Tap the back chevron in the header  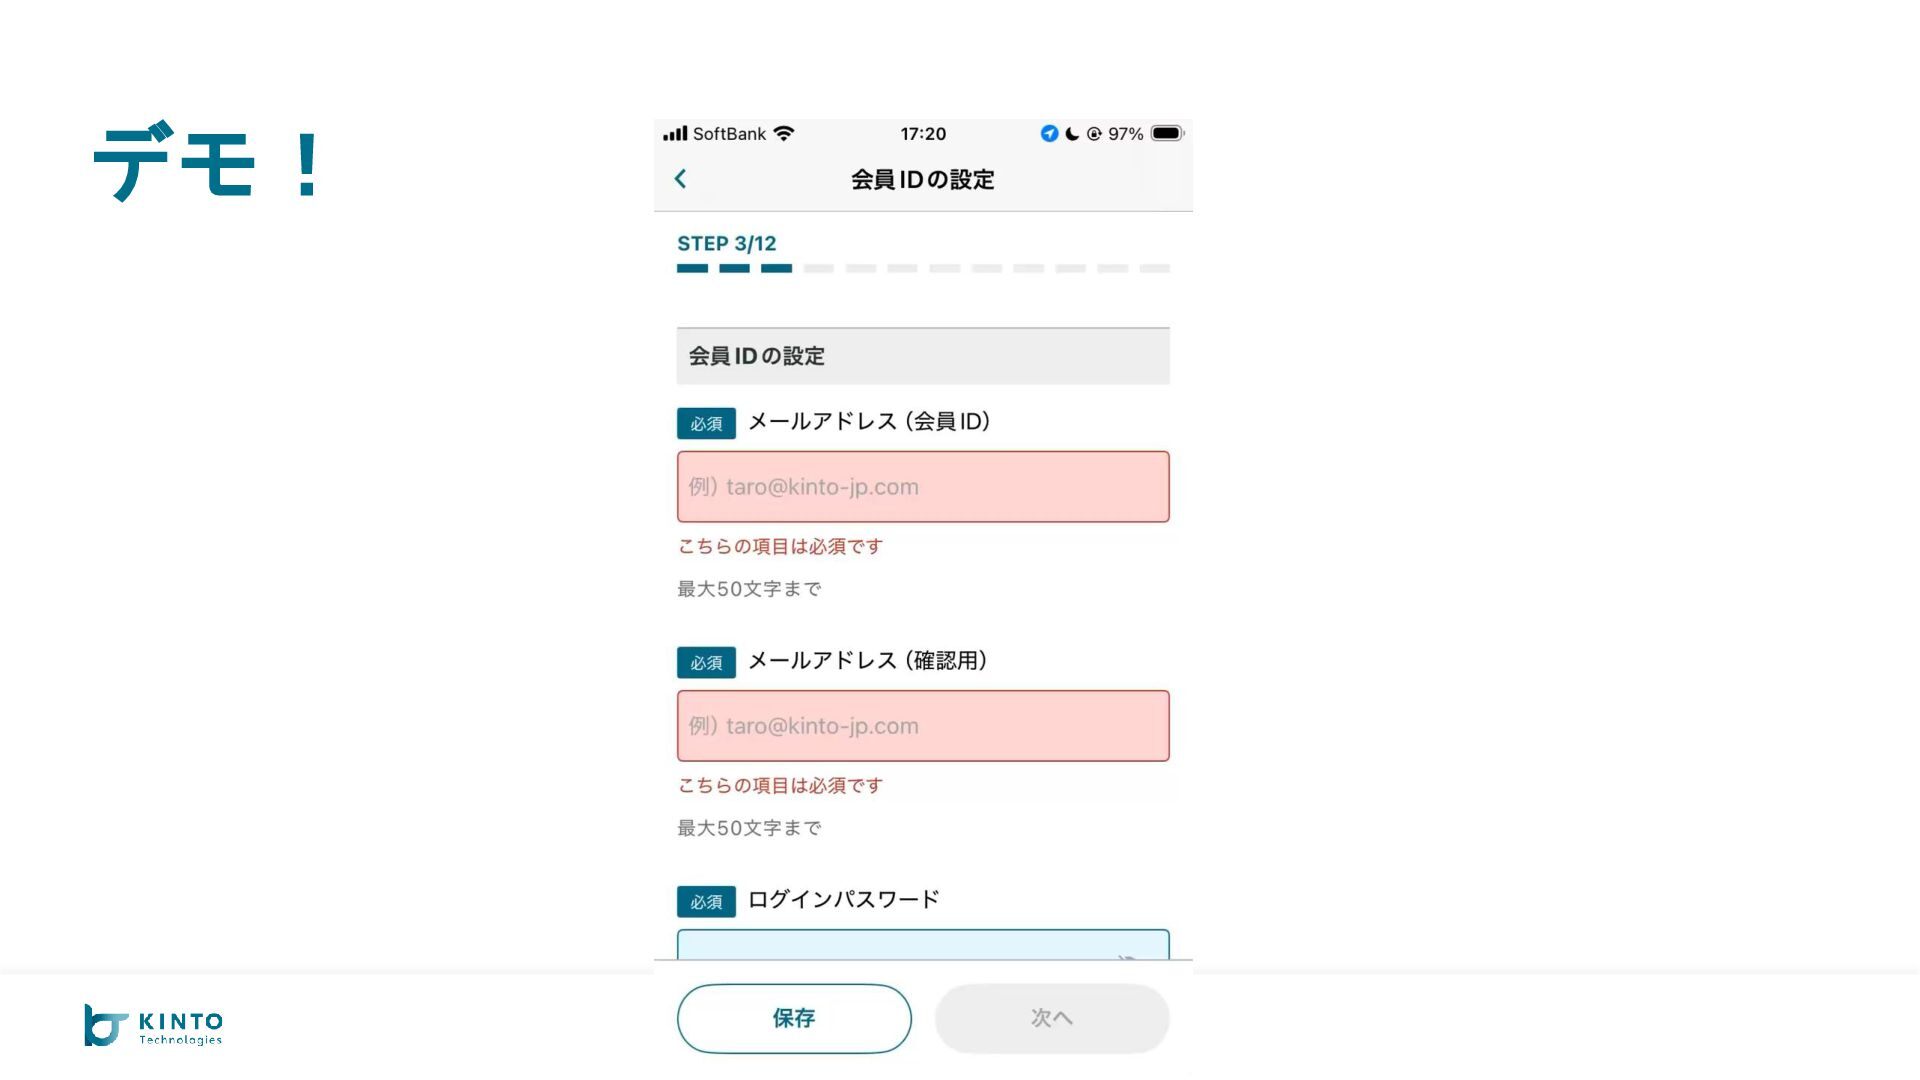coord(681,179)
